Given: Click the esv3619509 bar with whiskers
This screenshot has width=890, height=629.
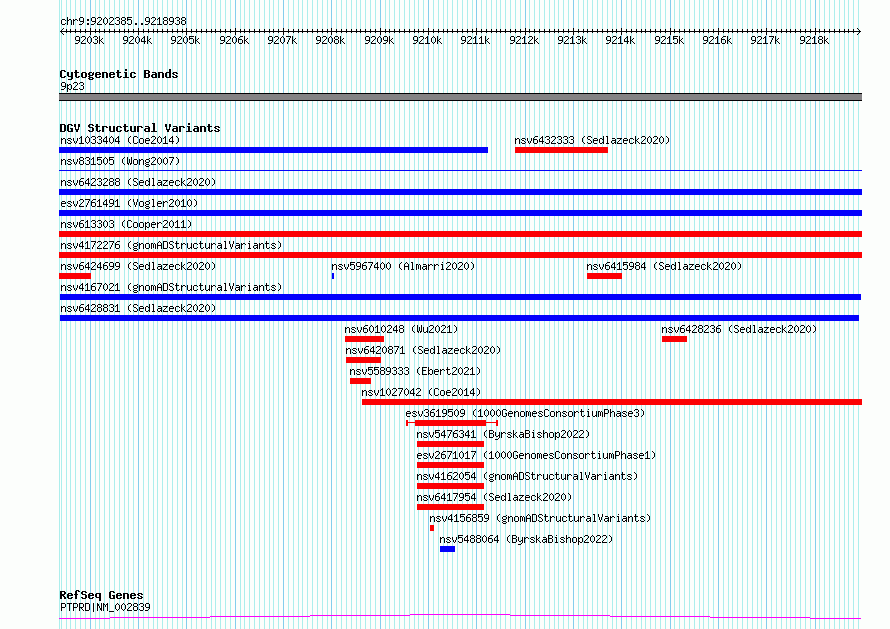Looking at the screenshot, I should tap(452, 423).
